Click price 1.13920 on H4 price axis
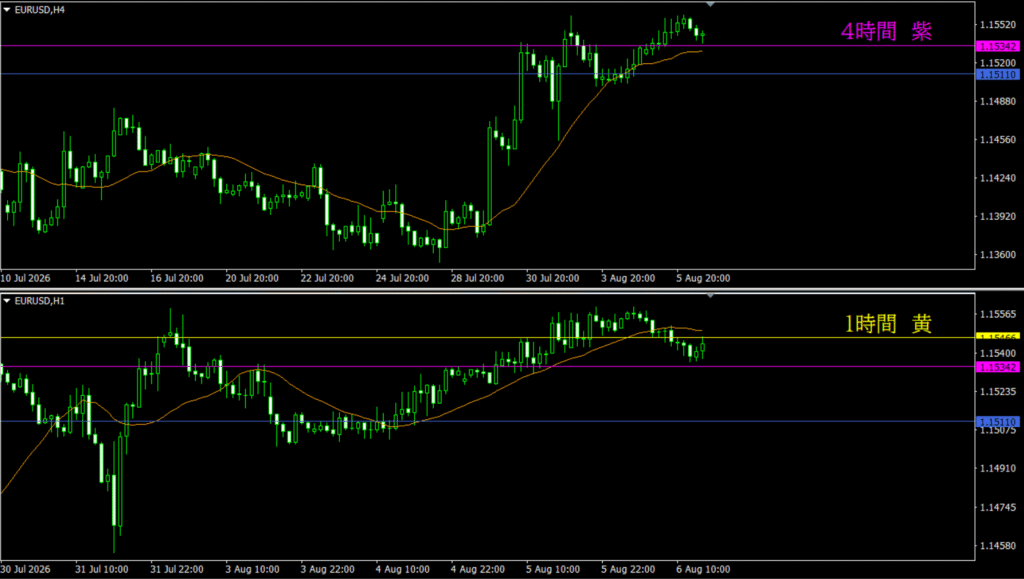The width and height of the screenshot is (1024, 579). (997, 216)
